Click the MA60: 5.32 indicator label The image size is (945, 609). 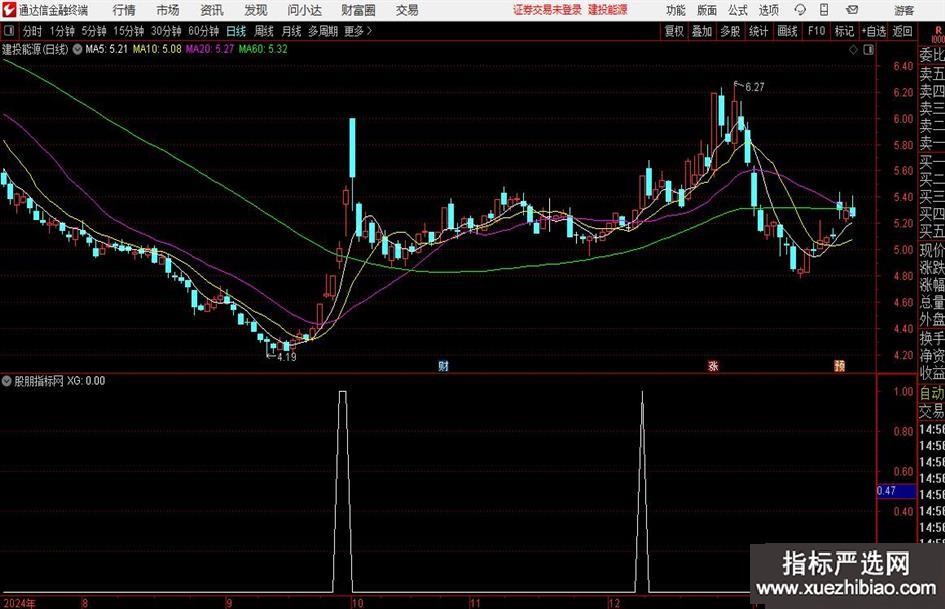click(x=263, y=49)
